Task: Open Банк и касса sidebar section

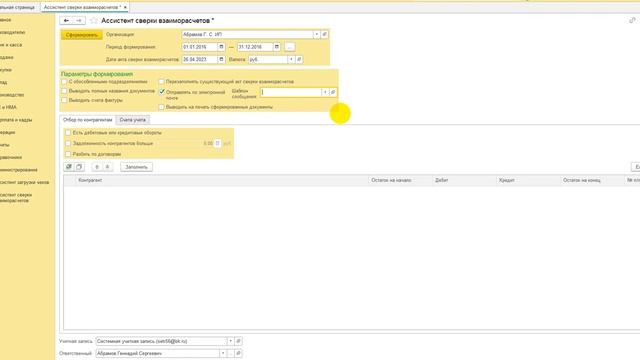Action: coord(11,45)
